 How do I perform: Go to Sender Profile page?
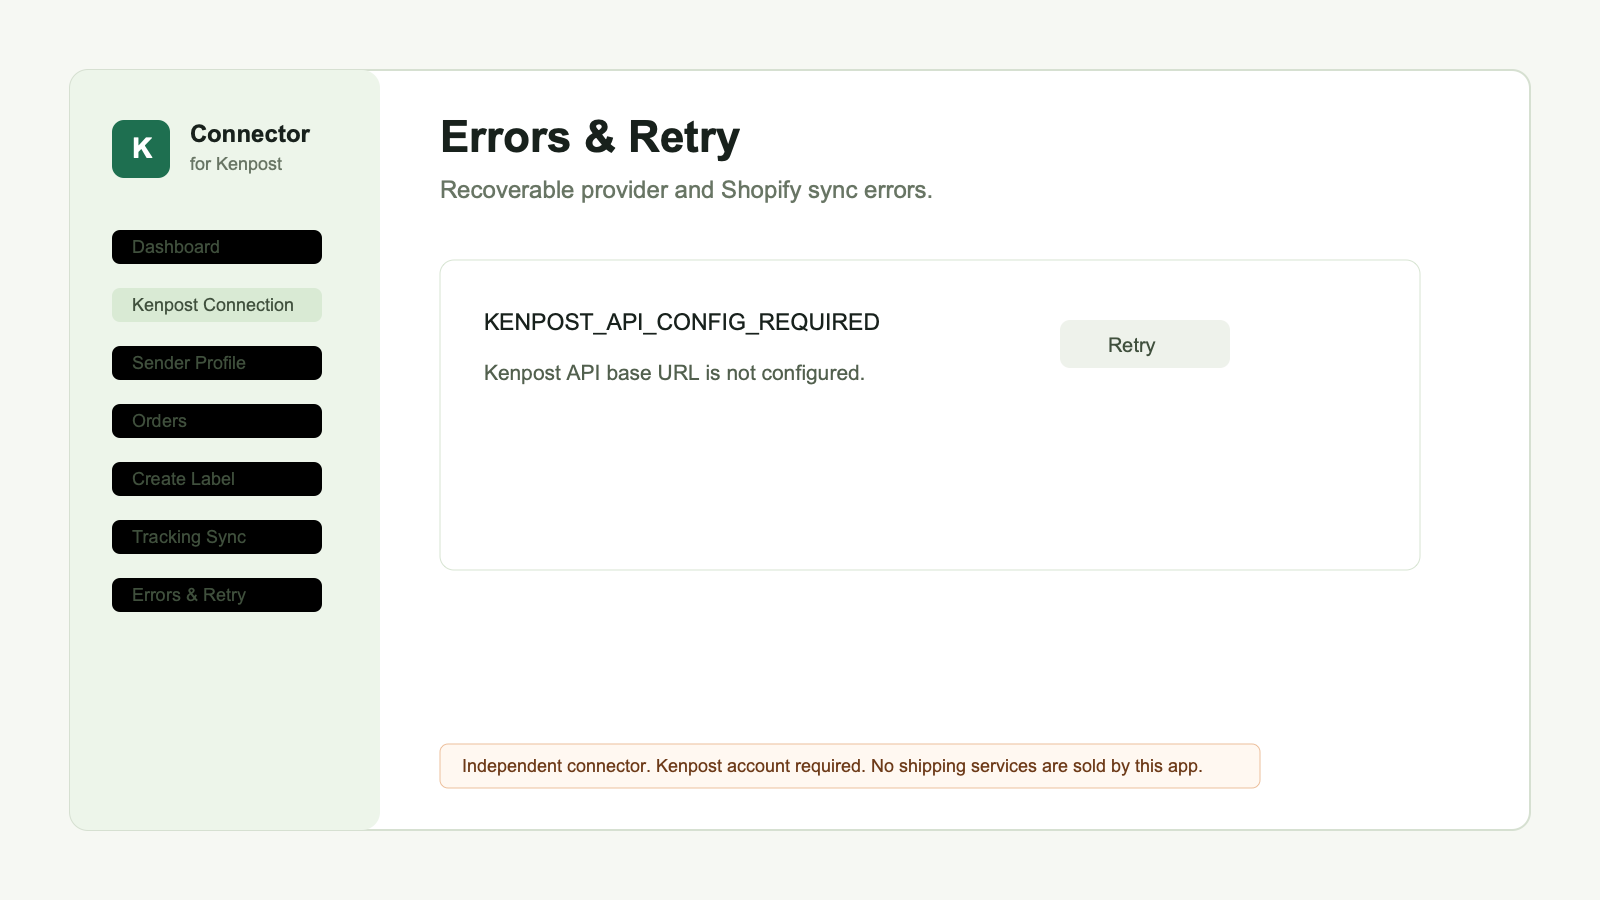coord(217,363)
